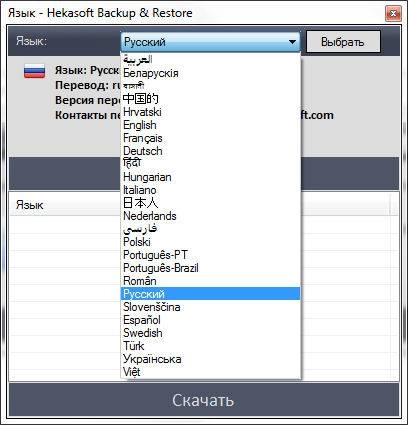Select Nederlands in the list

pyautogui.click(x=211, y=216)
